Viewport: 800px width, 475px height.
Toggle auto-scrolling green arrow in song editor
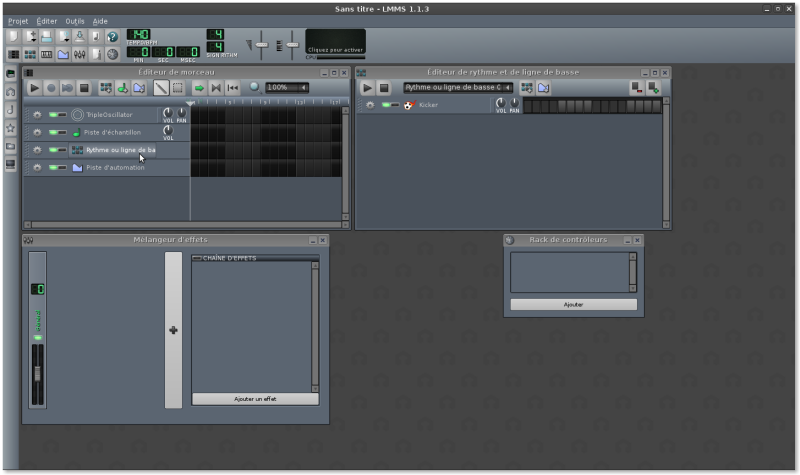pos(199,88)
